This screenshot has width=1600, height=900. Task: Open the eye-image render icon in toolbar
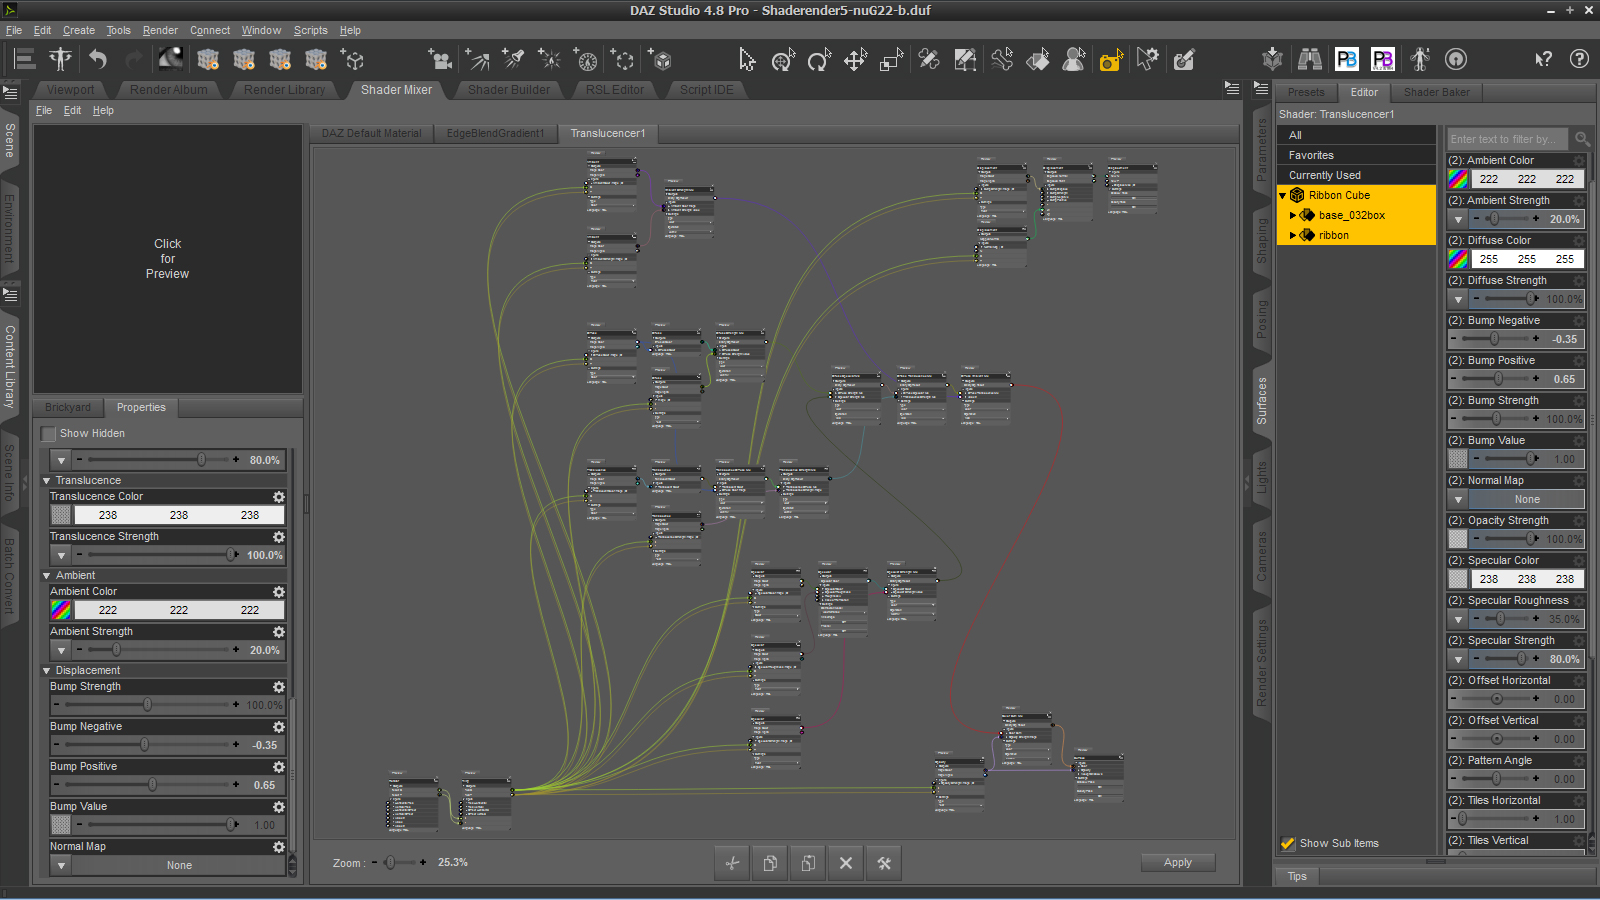pyautogui.click(x=170, y=59)
